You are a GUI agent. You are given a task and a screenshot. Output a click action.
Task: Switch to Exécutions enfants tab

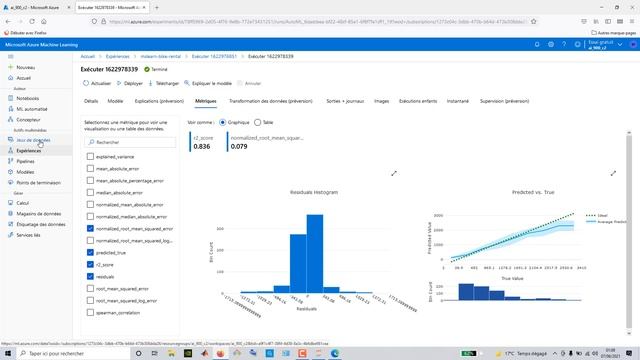(x=418, y=101)
